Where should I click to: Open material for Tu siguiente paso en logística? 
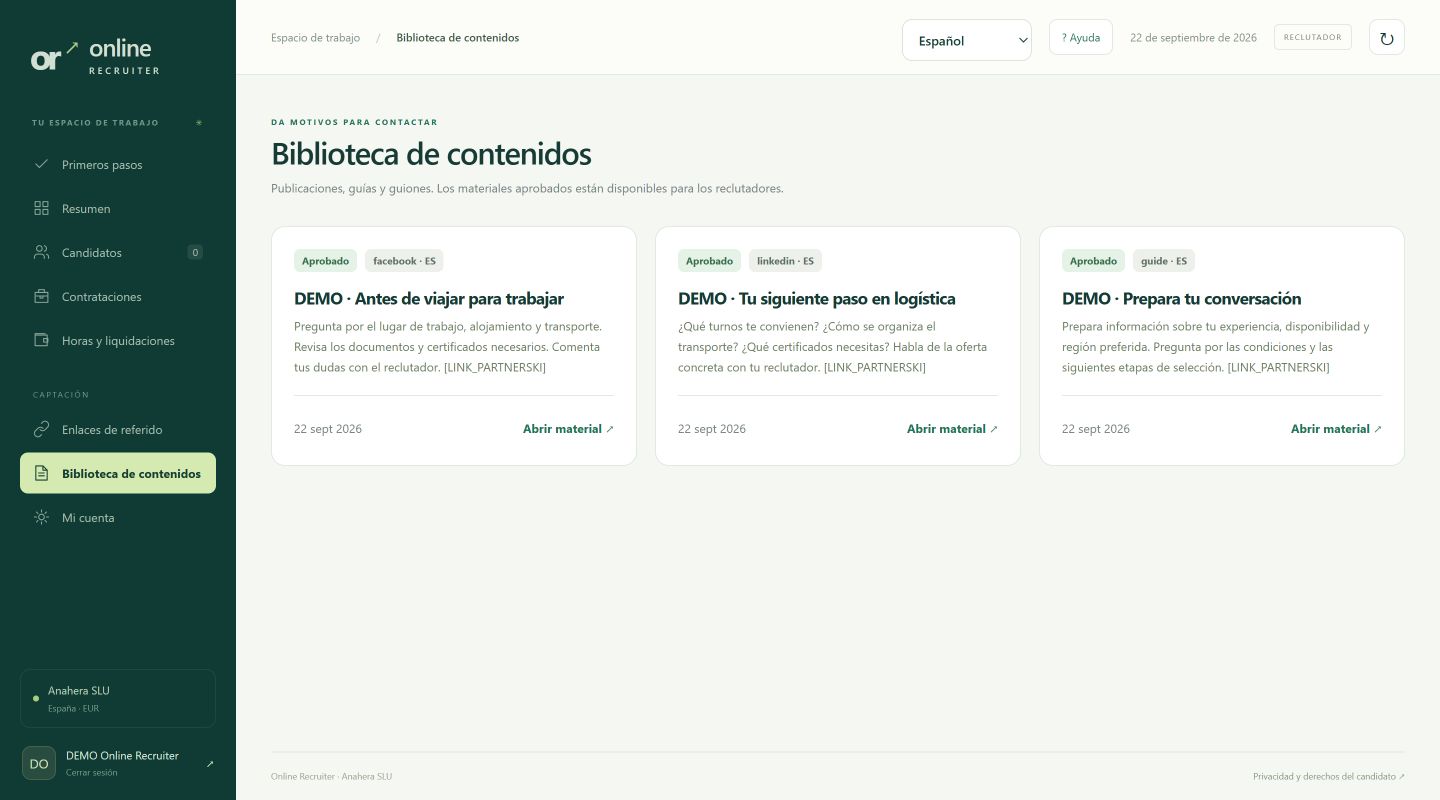pos(952,429)
